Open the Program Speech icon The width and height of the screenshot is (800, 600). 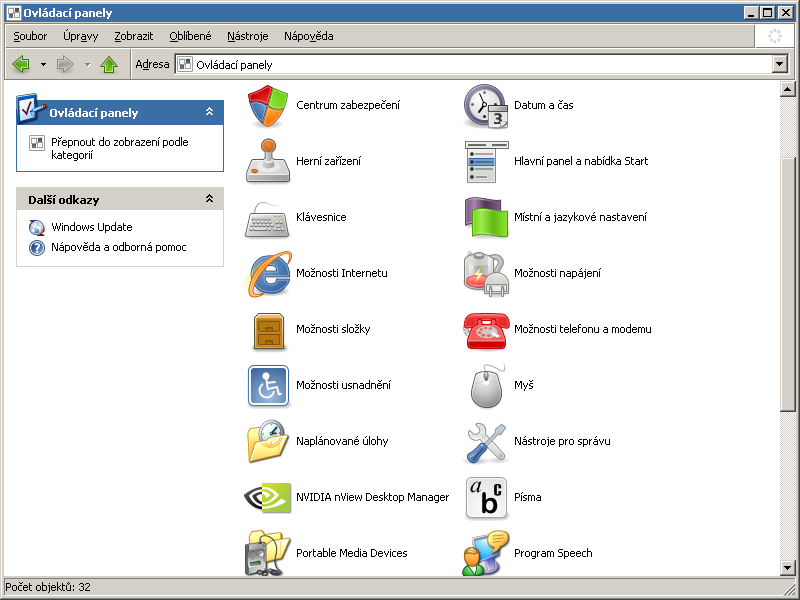pyautogui.click(x=486, y=553)
